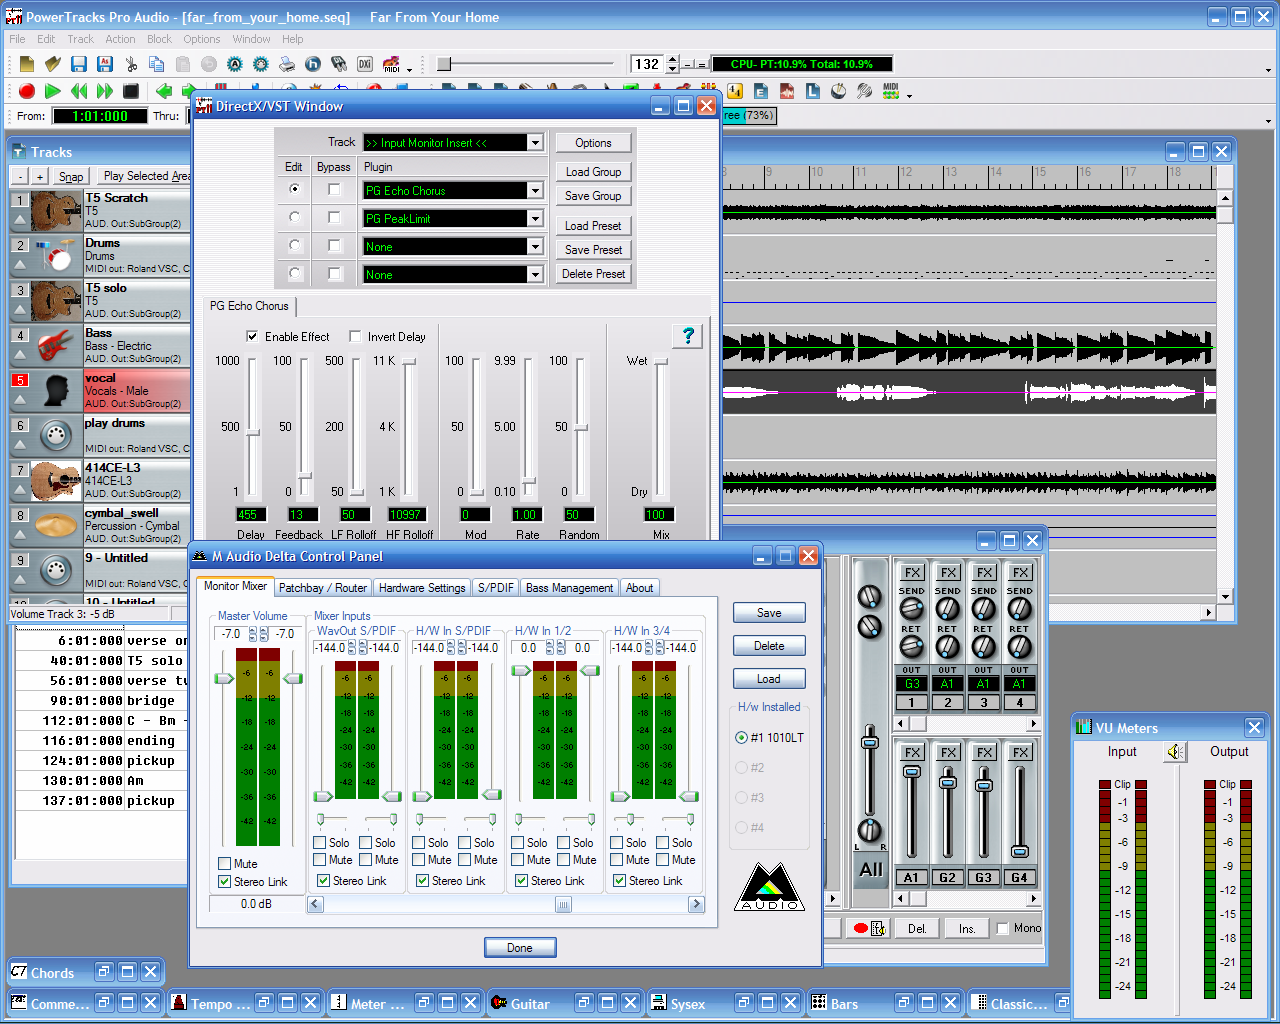Click the Delay slider in PG Echo Chorus
1280x1024 pixels.
pyautogui.click(x=253, y=431)
